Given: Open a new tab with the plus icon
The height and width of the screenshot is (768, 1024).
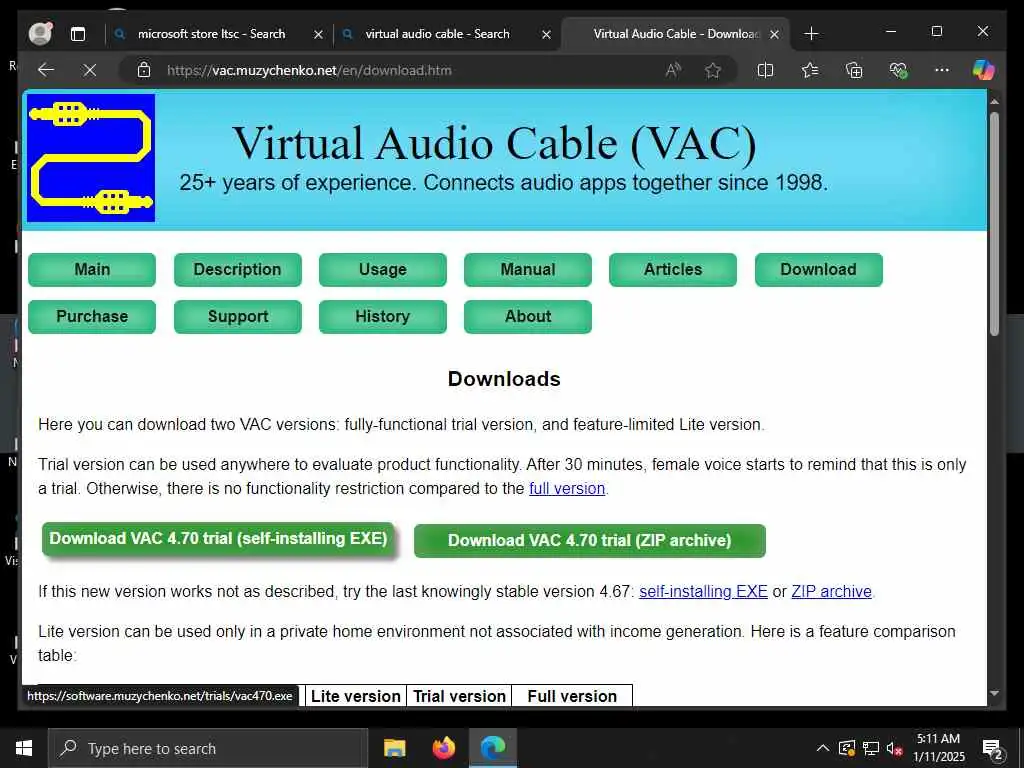Looking at the screenshot, I should pos(811,34).
